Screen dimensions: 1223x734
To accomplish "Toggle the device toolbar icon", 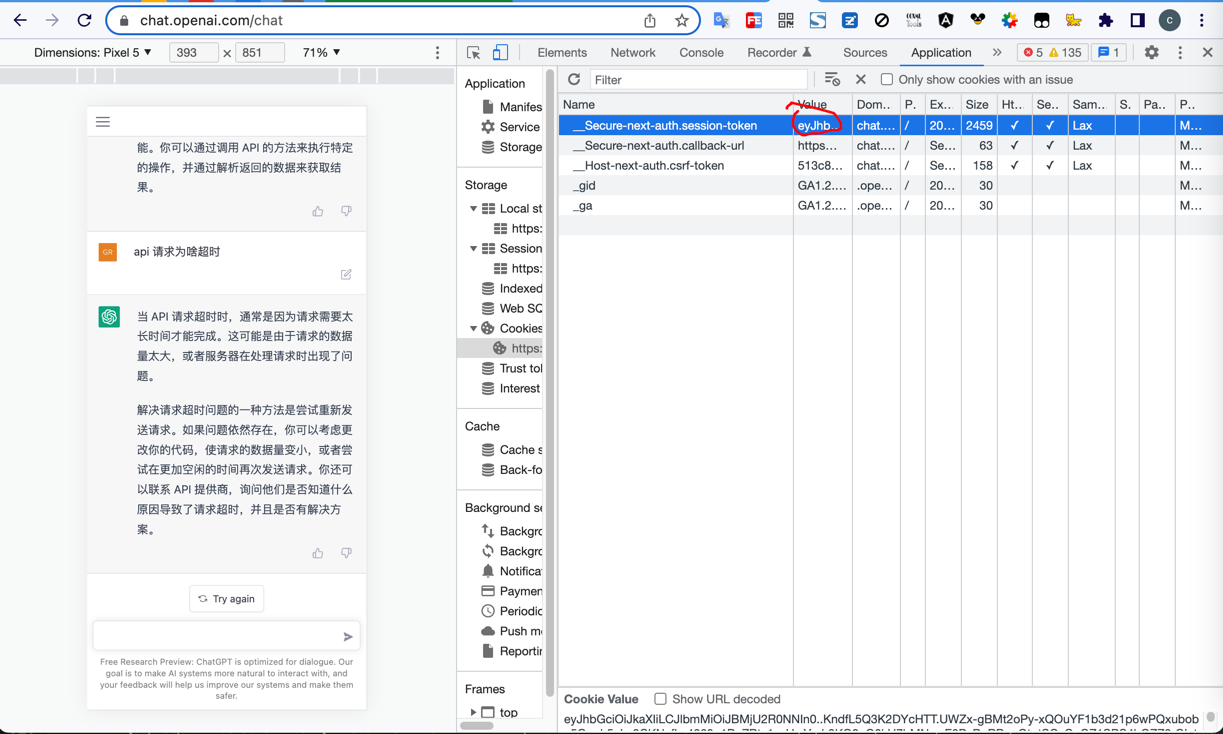I will tap(500, 52).
